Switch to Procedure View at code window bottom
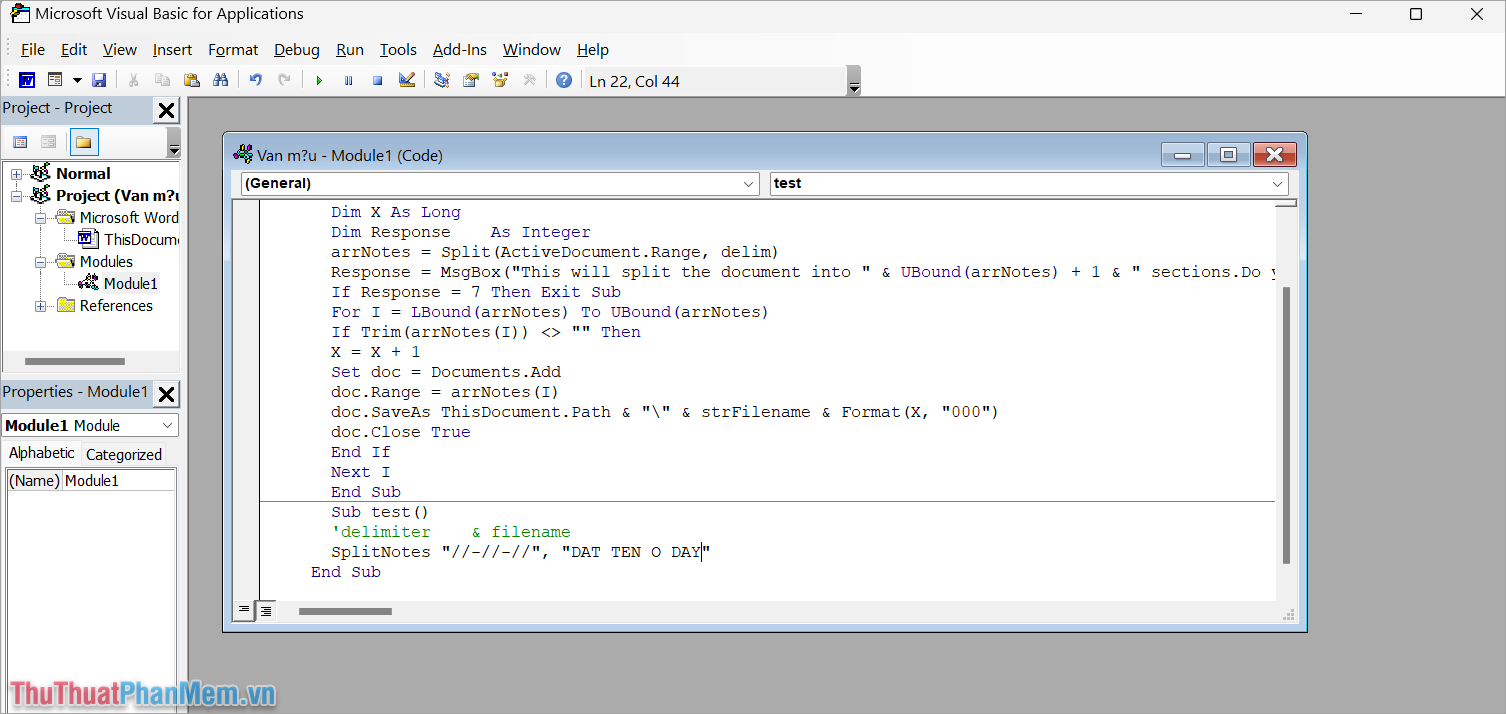1506x714 pixels. [245, 609]
